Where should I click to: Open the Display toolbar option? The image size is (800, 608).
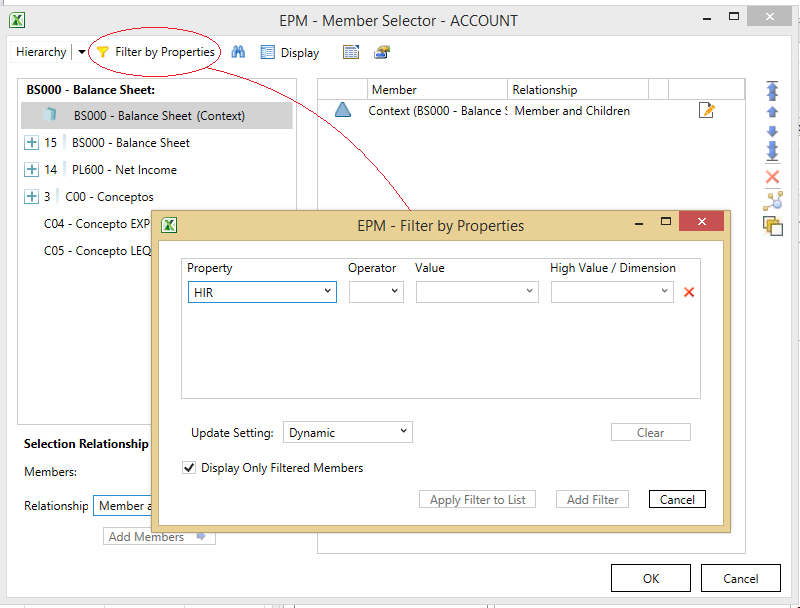pyautogui.click(x=290, y=53)
